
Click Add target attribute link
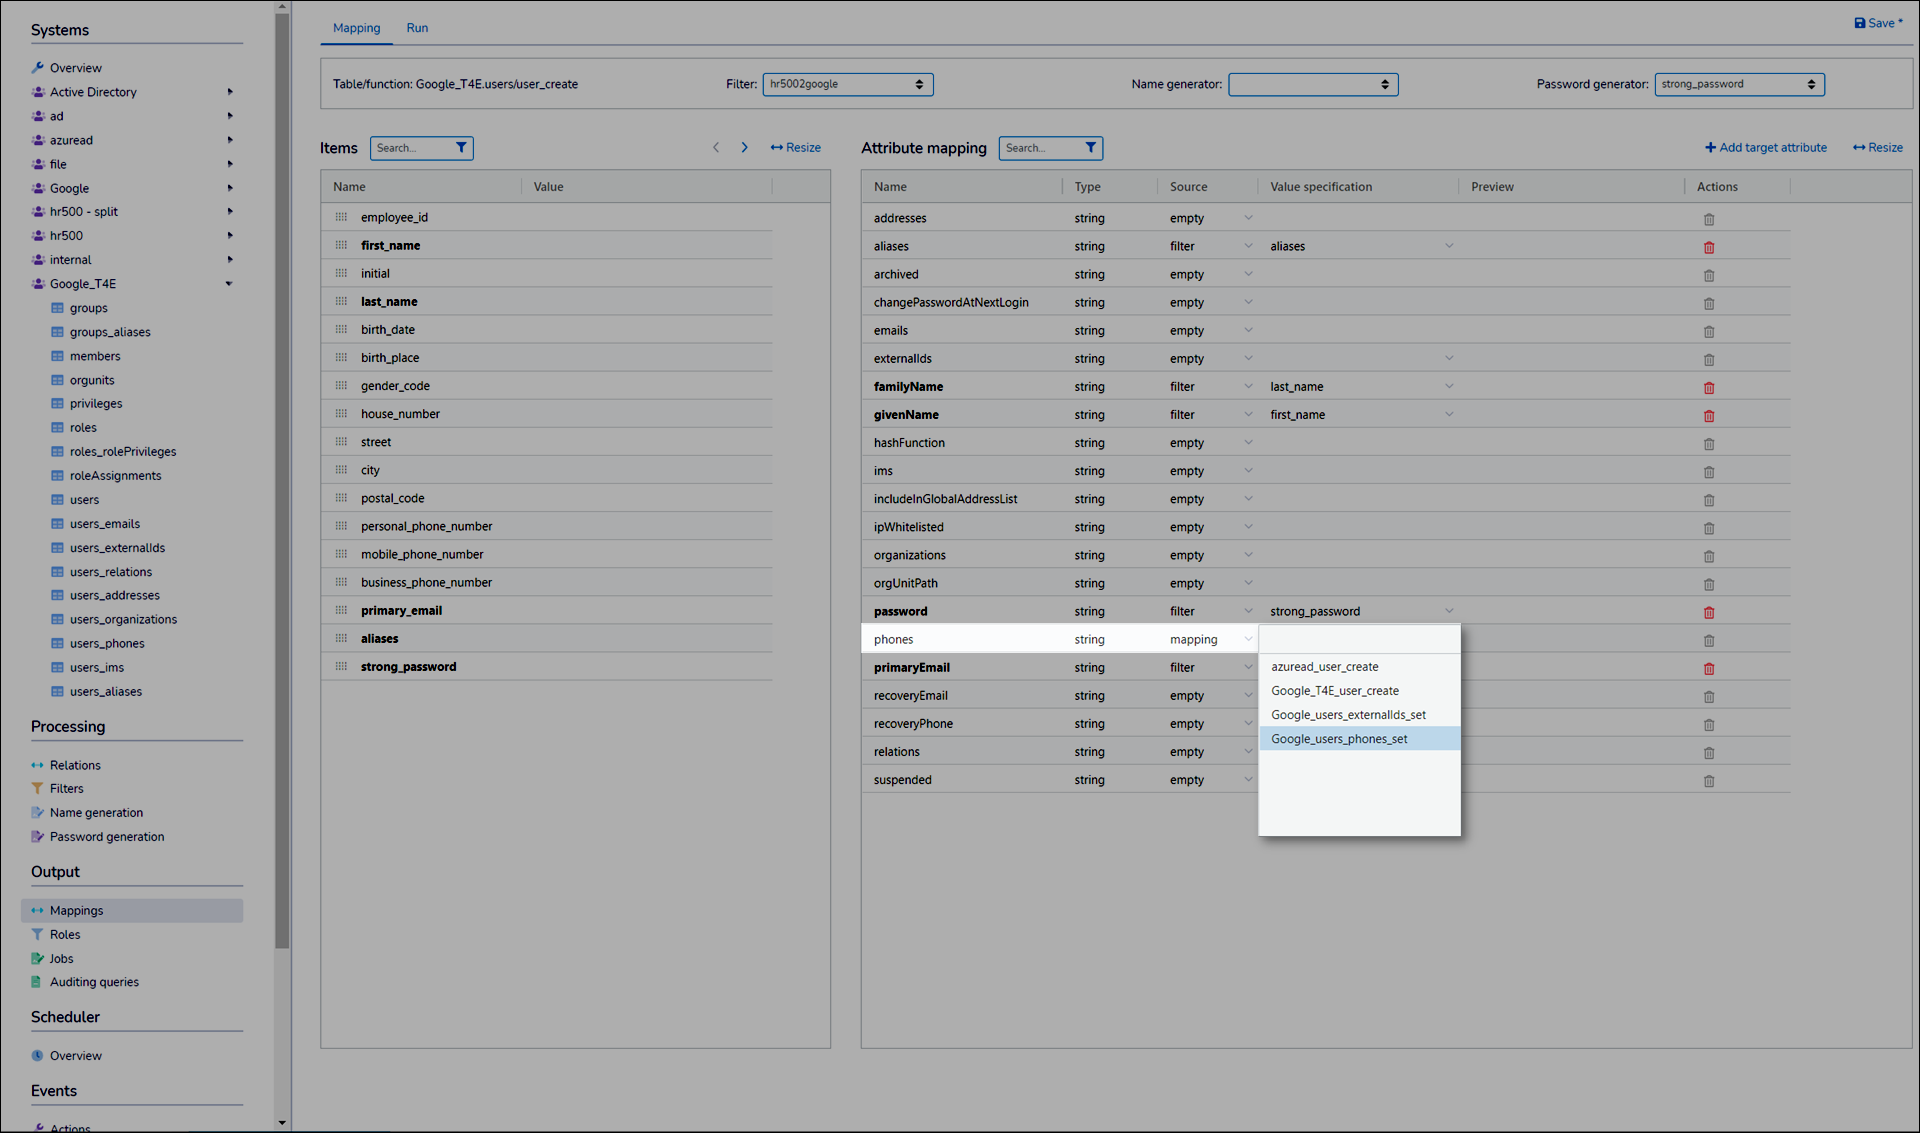pyautogui.click(x=1765, y=148)
